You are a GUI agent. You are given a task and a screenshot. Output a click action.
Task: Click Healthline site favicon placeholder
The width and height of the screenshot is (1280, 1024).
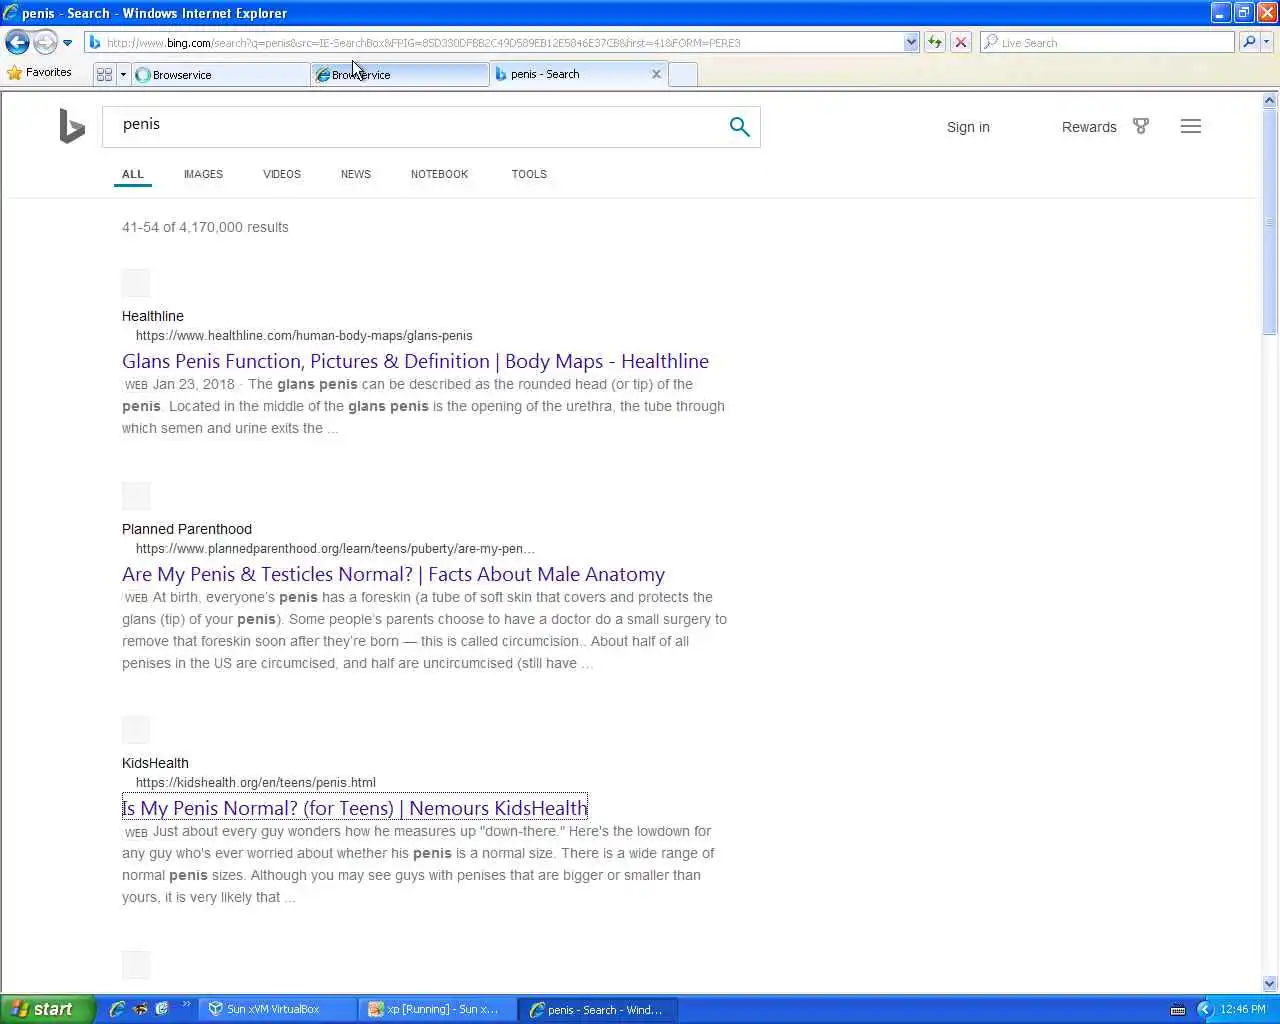tap(136, 283)
